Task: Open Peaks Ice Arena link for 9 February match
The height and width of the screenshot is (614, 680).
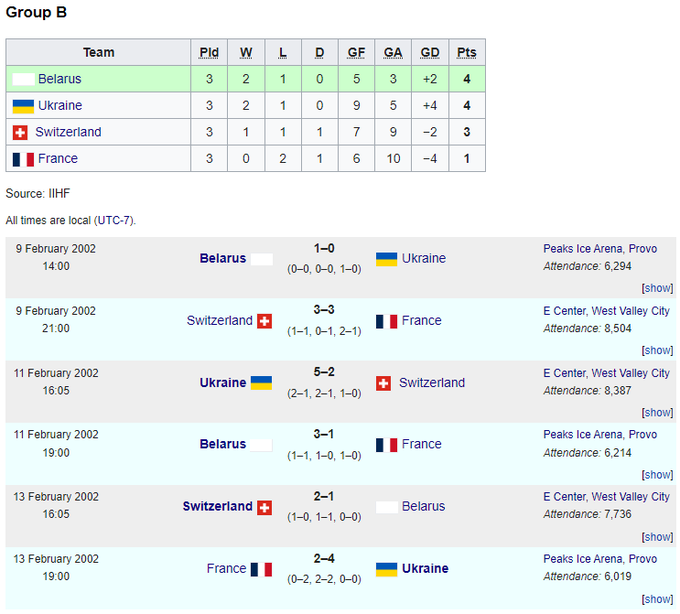Action: pyautogui.click(x=584, y=249)
